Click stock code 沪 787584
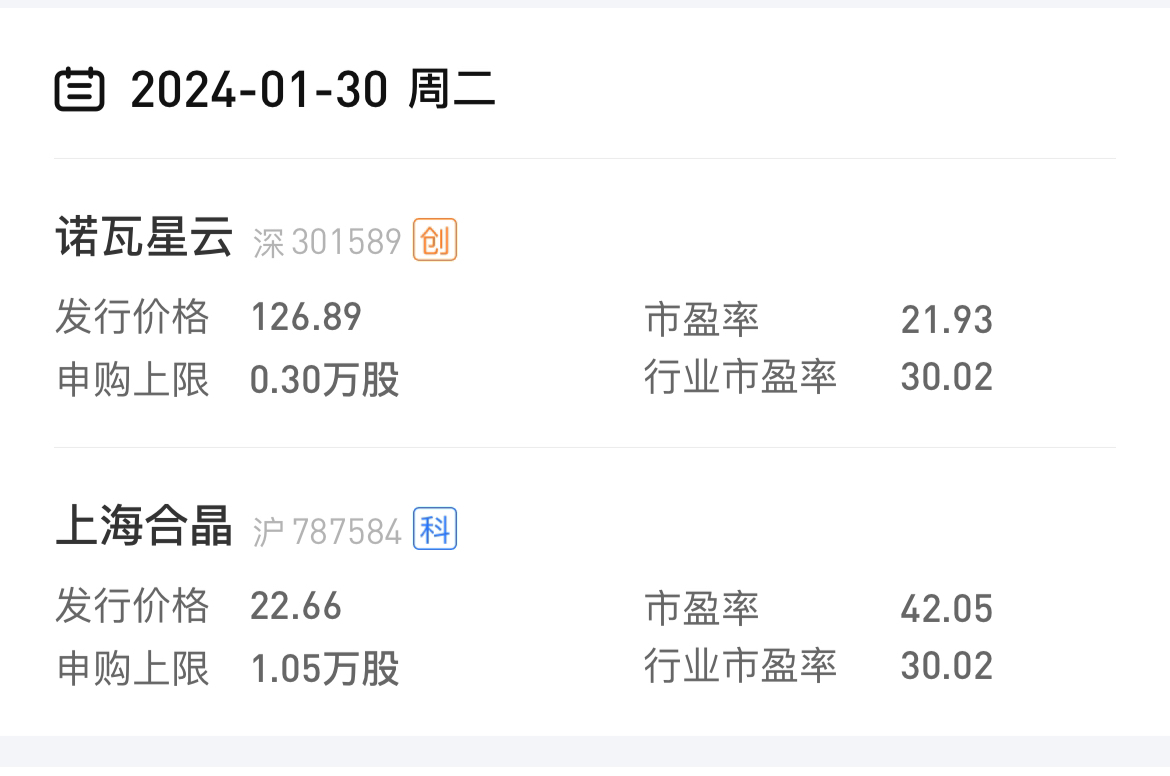1170x776 pixels. [x=326, y=531]
